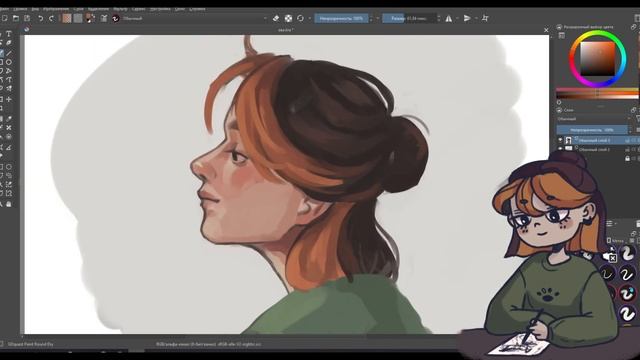Image resolution: width=640 pixels, height=360 pixels.
Task: Click the brush opacity slider in toolbar
Action: pos(341,18)
